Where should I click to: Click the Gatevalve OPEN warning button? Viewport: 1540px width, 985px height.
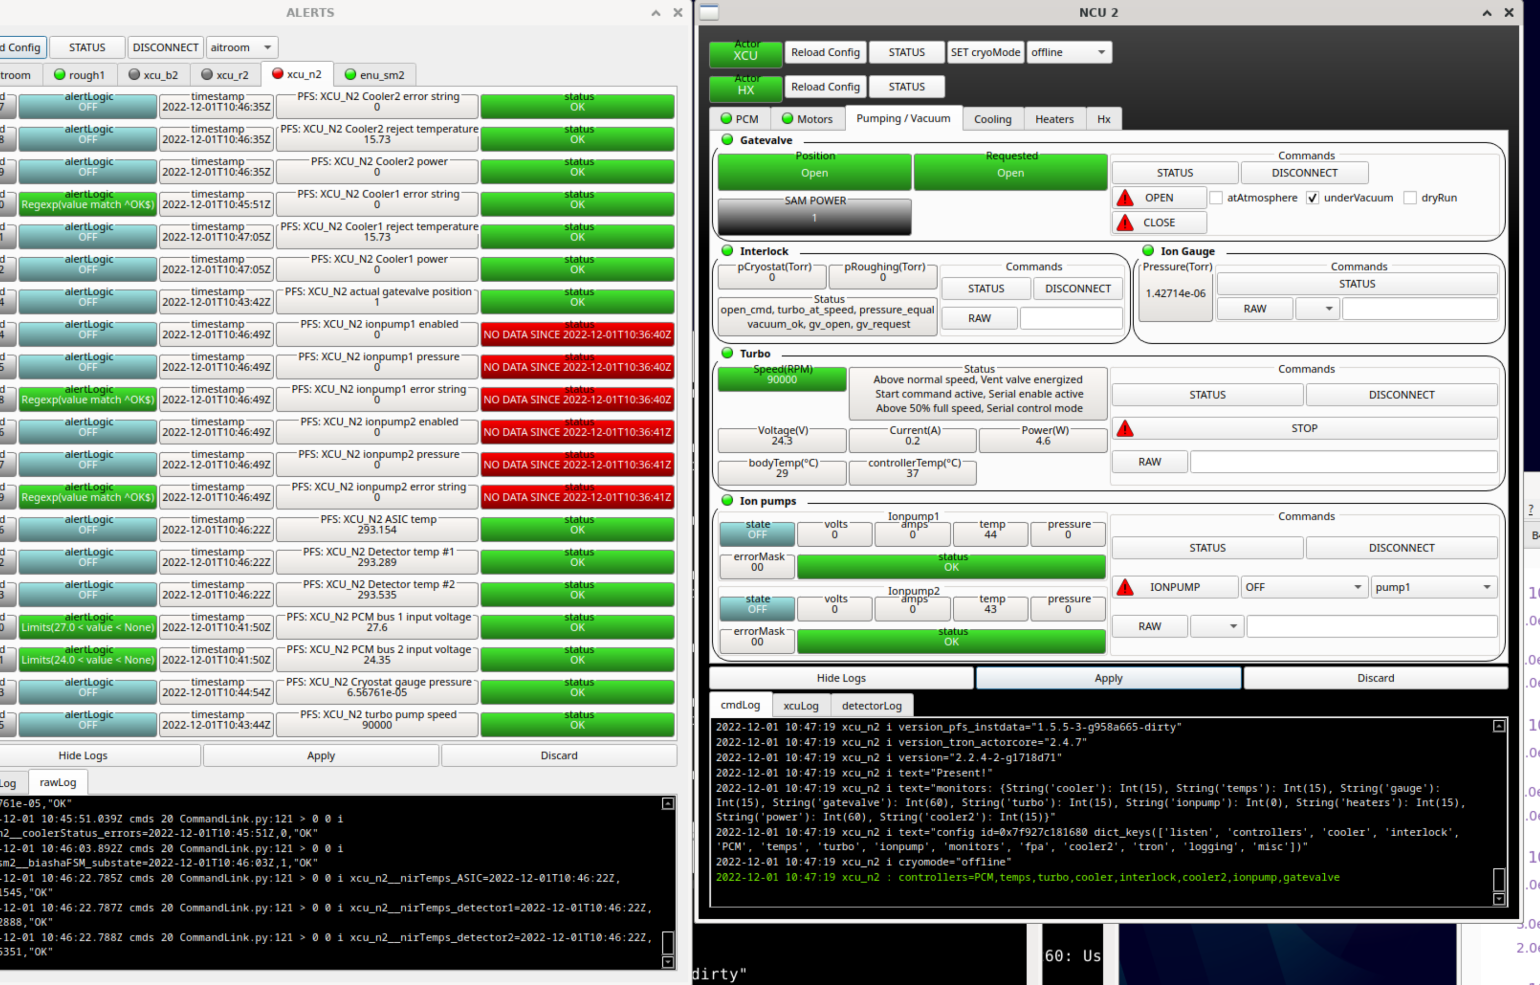tap(1158, 198)
